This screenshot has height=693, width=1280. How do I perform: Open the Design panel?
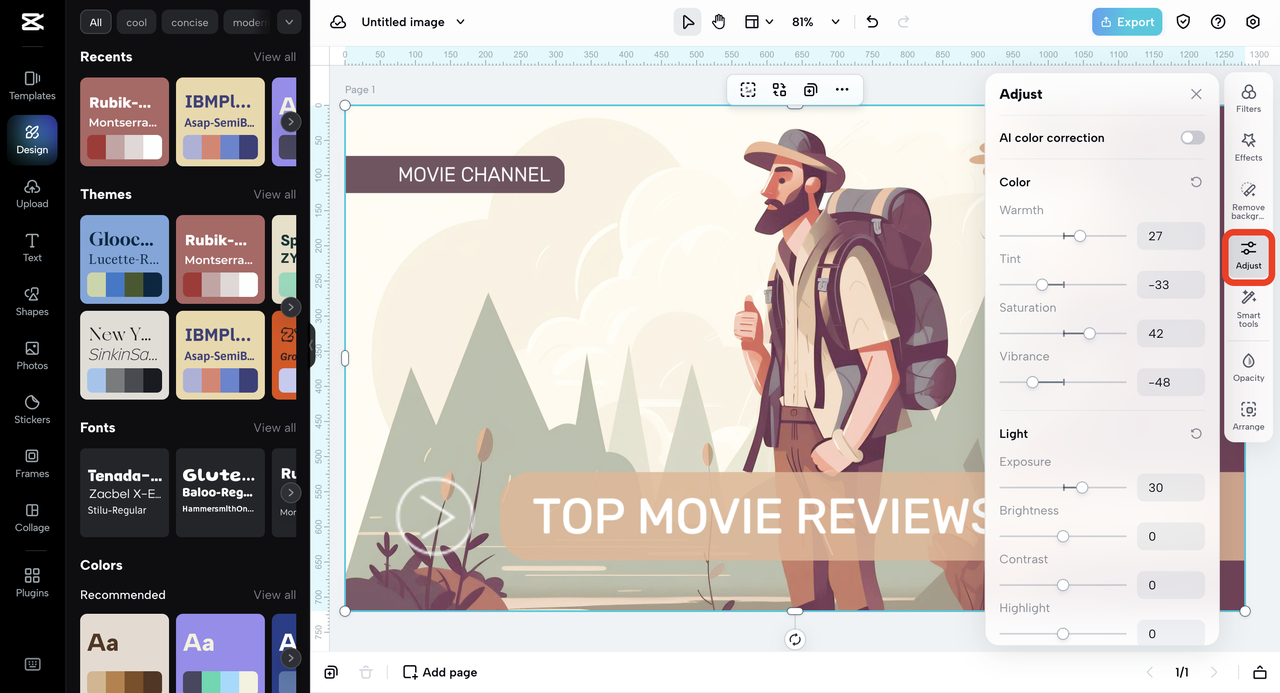pyautogui.click(x=32, y=139)
